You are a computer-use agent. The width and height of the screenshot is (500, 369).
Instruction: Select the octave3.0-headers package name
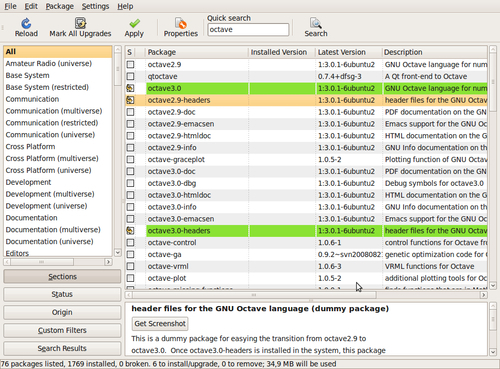click(x=179, y=231)
